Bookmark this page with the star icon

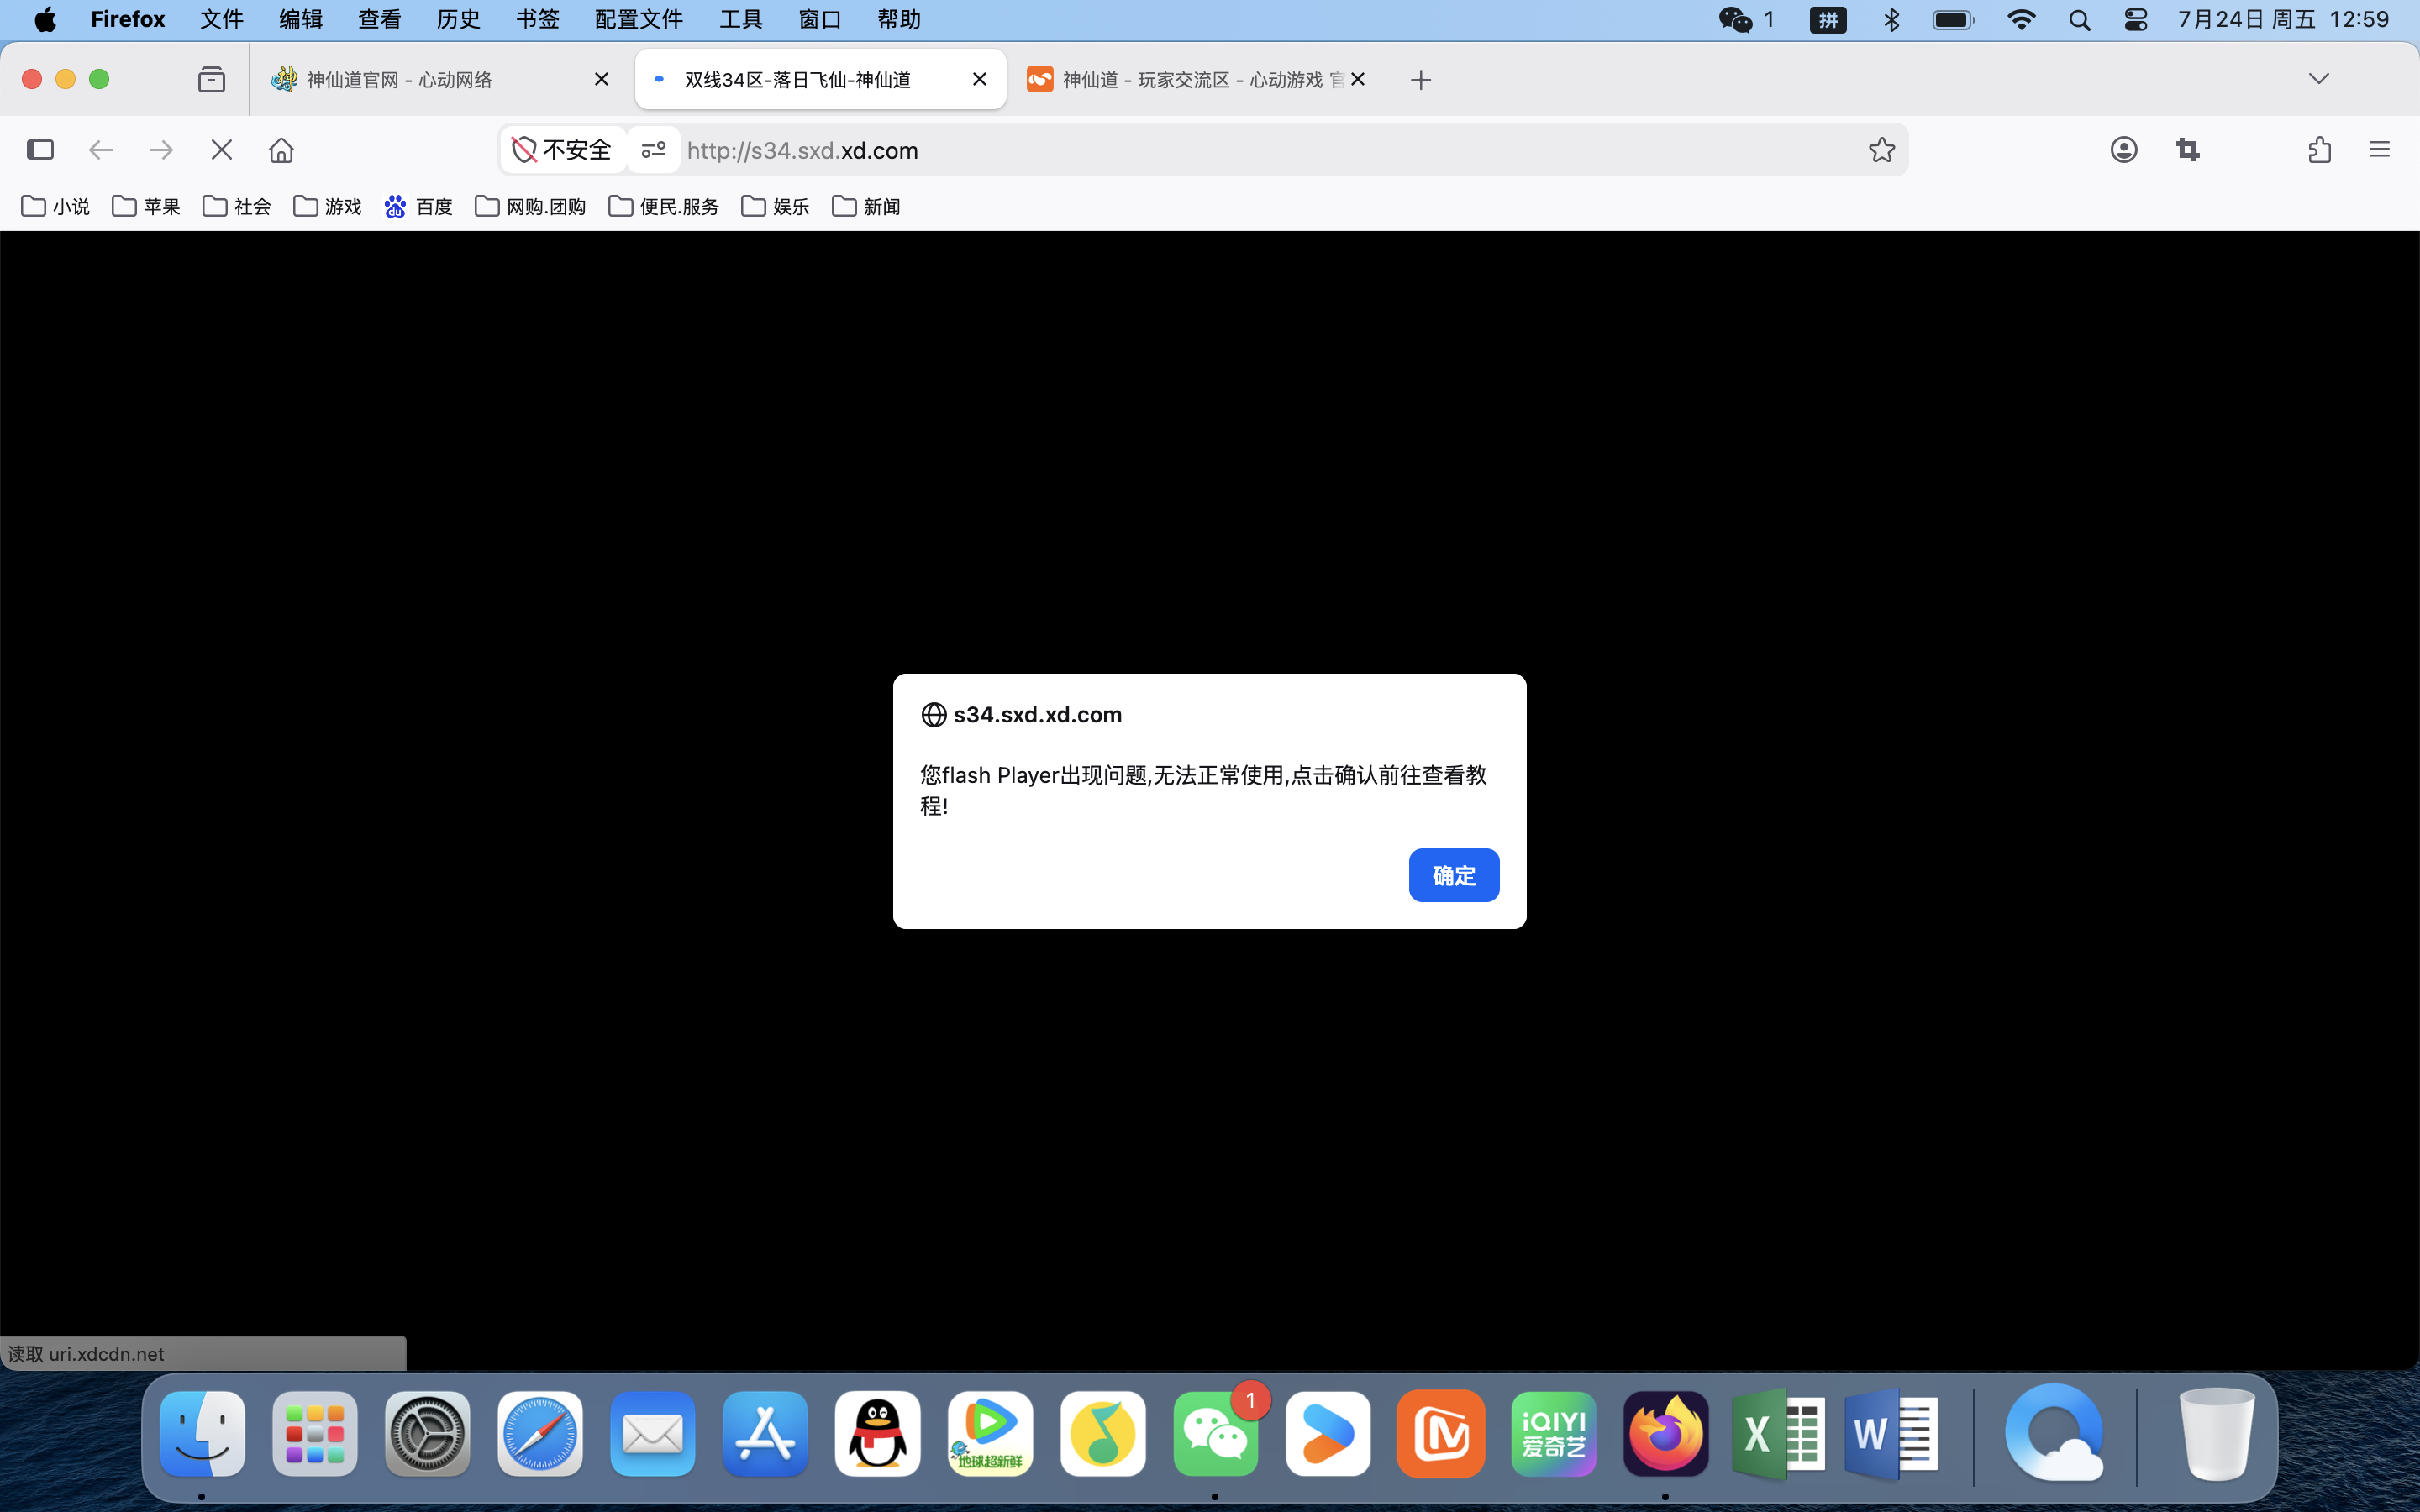(1881, 150)
